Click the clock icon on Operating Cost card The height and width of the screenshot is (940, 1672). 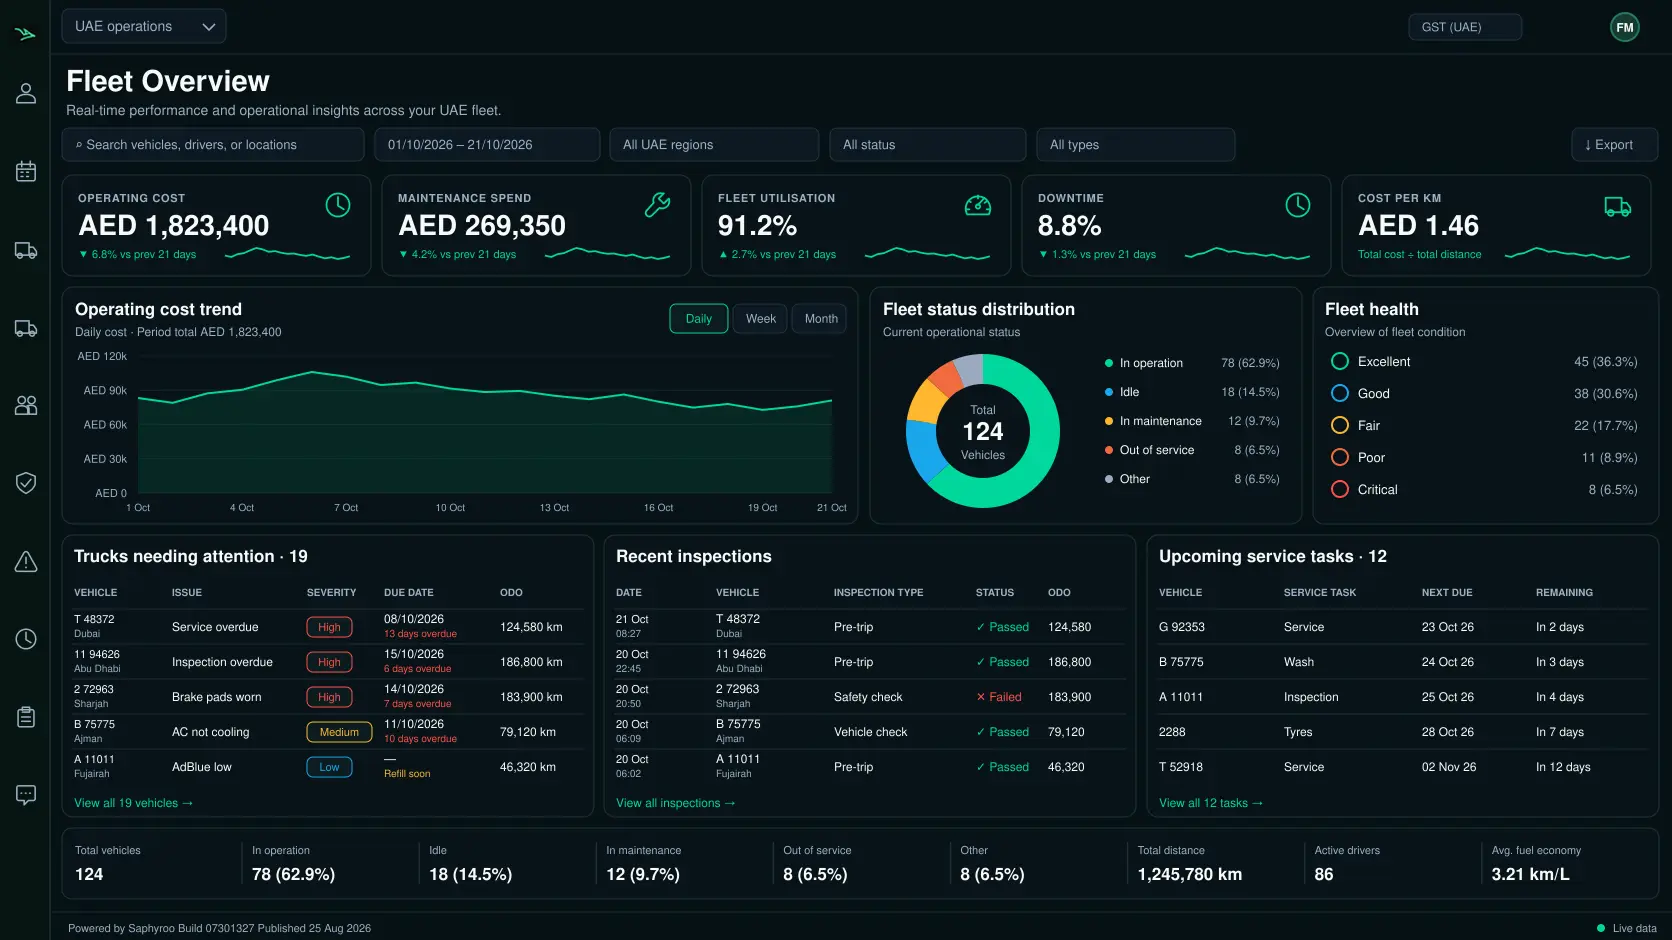click(338, 205)
